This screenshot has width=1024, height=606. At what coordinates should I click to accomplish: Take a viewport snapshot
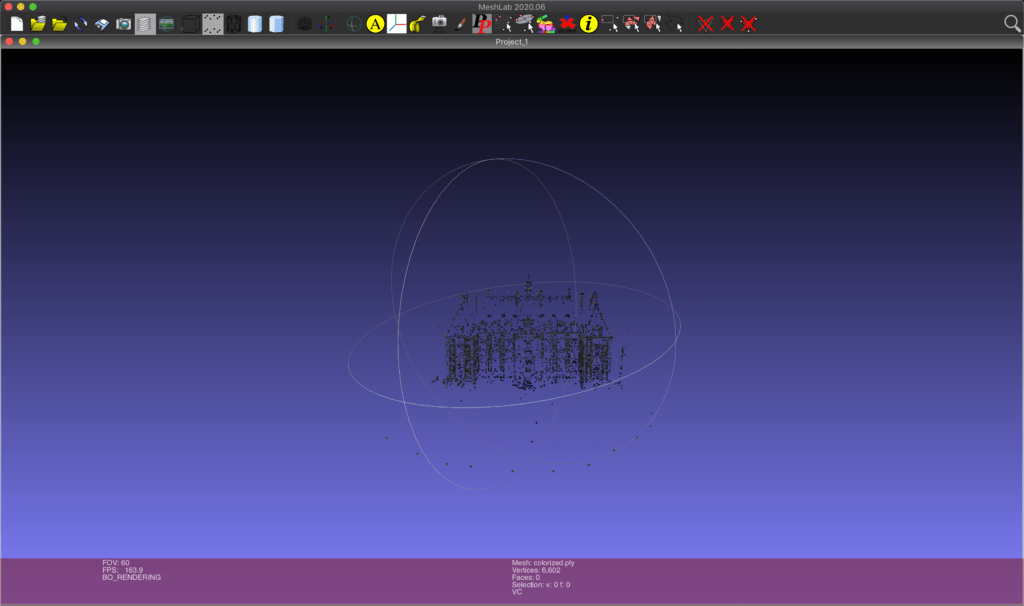tap(123, 24)
